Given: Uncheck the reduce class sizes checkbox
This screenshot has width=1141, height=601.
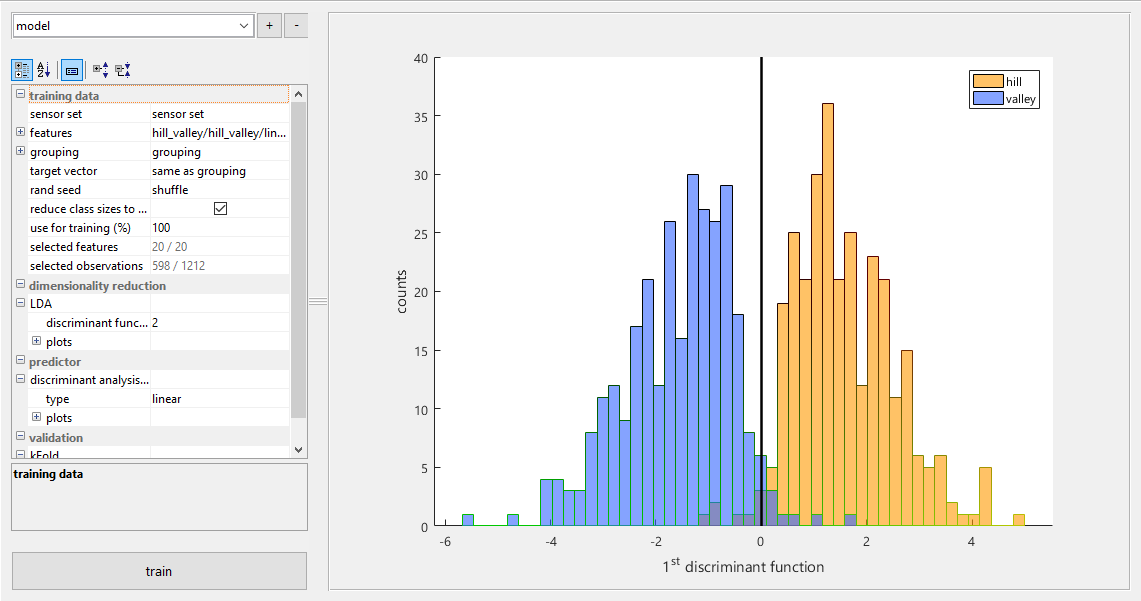Looking at the screenshot, I should pos(221,209).
